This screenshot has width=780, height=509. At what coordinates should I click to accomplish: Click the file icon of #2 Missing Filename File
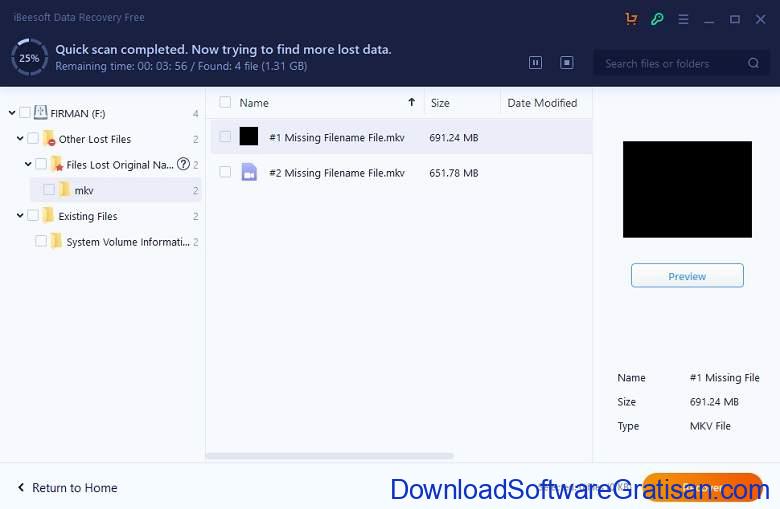(249, 172)
